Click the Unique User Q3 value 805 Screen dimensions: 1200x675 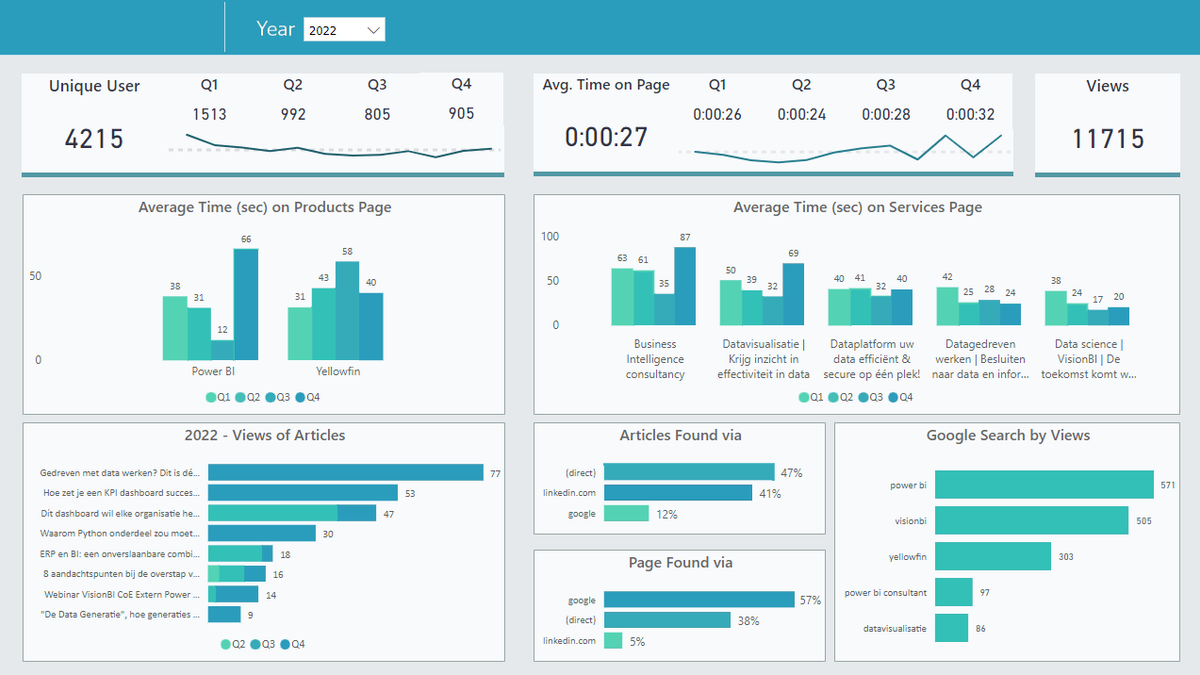coord(377,114)
